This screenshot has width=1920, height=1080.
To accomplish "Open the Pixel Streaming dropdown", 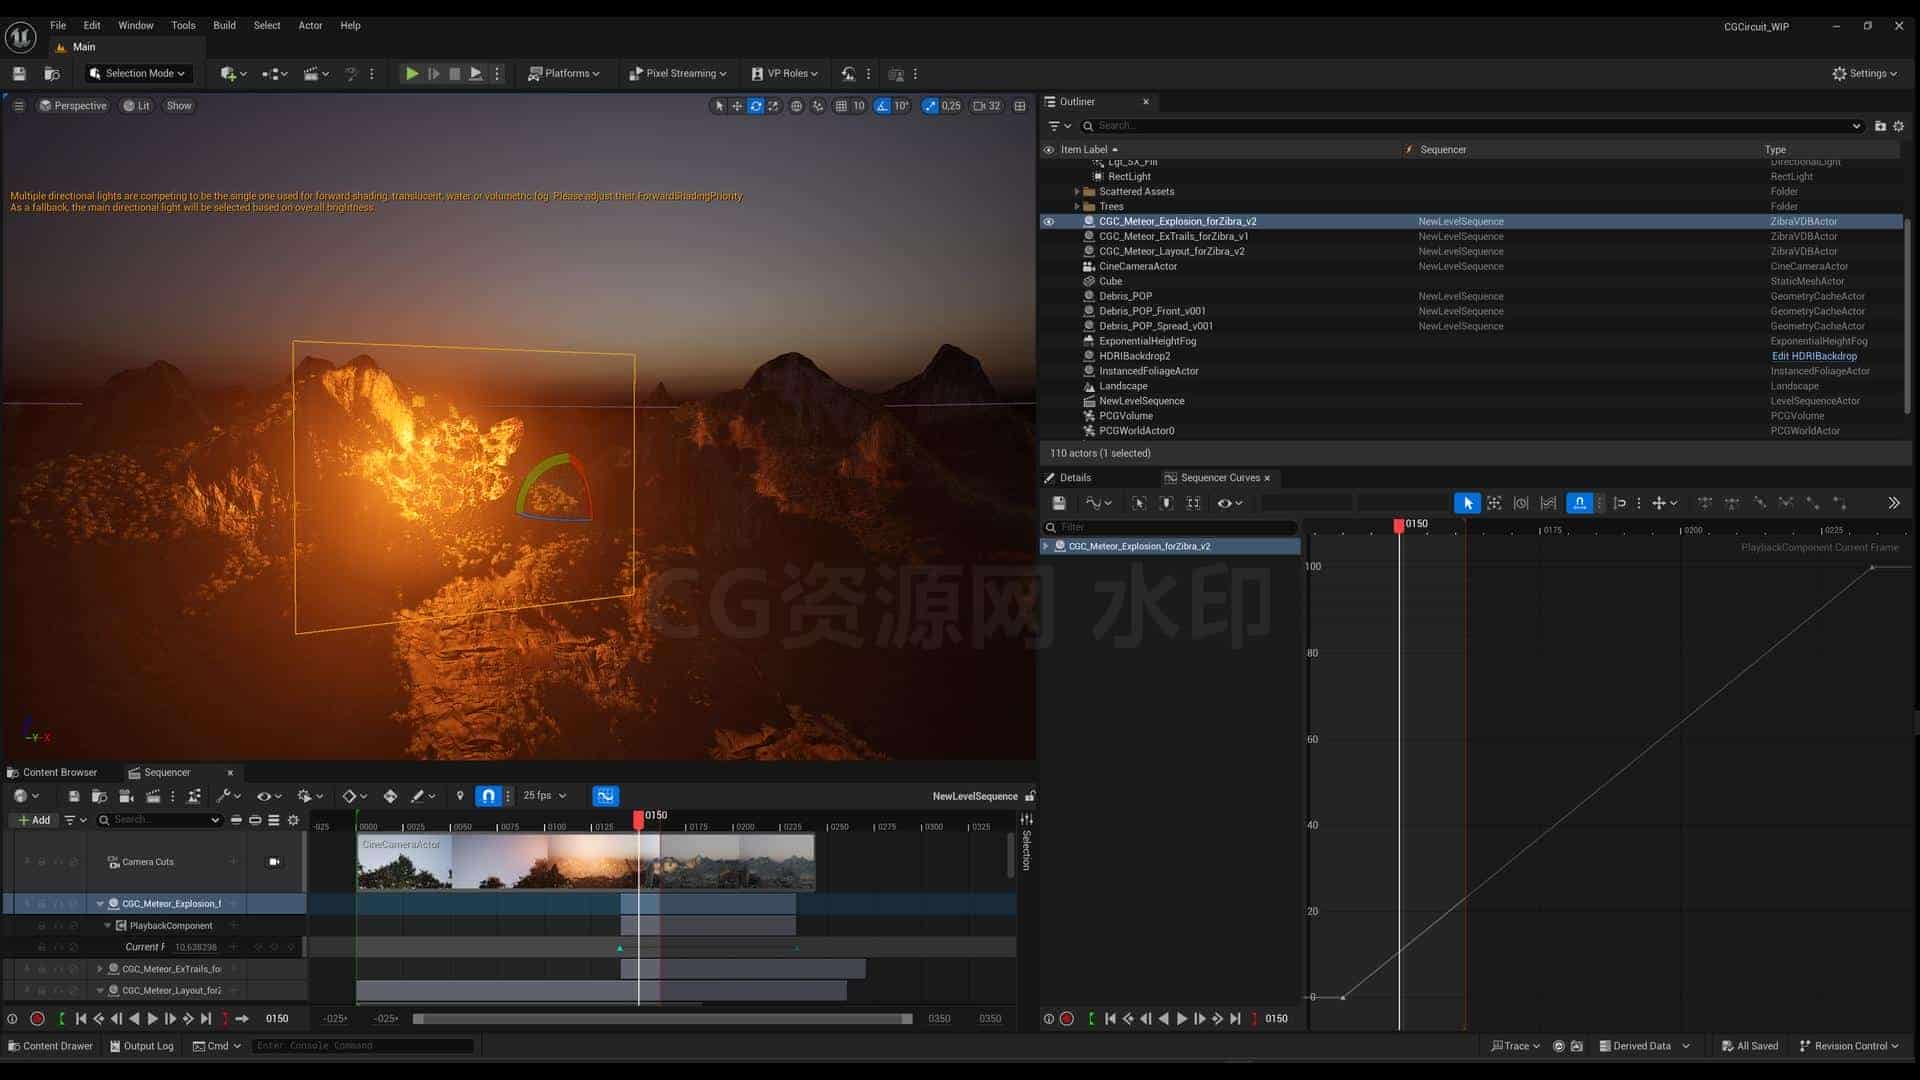I will click(677, 74).
